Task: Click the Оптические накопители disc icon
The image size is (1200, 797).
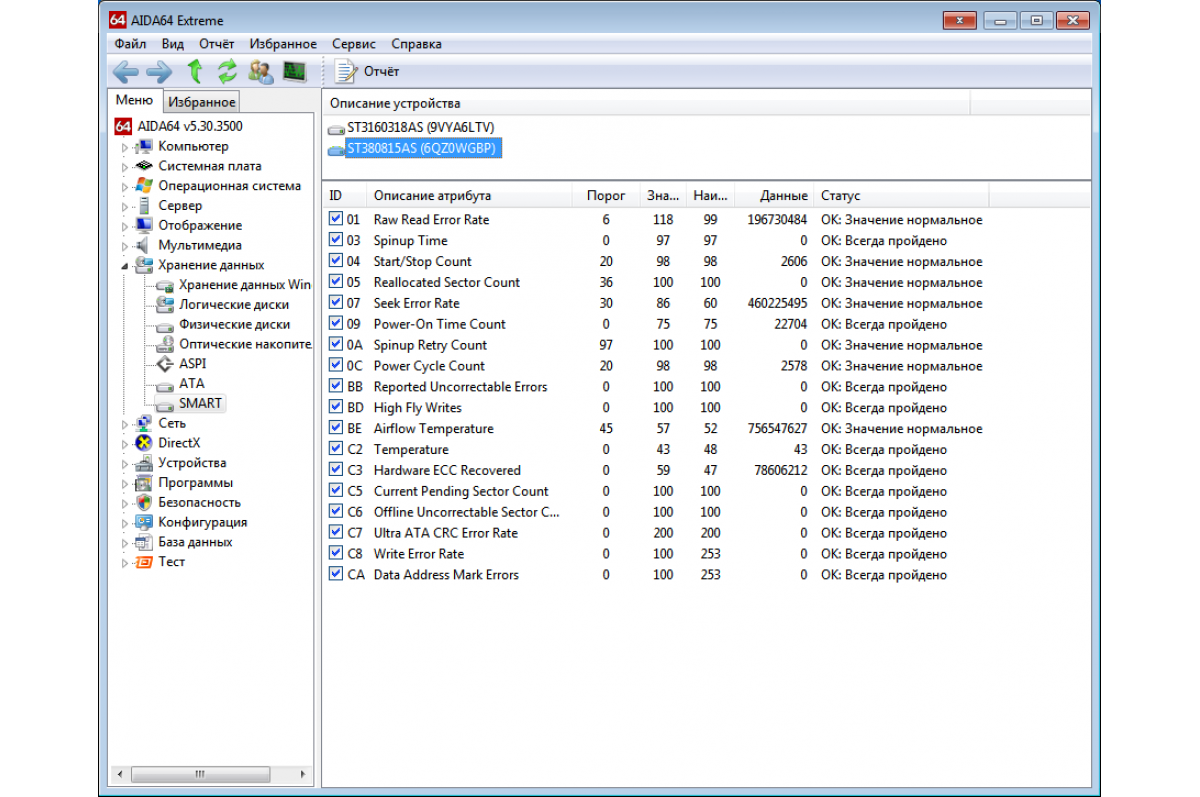Action: pyautogui.click(x=166, y=344)
